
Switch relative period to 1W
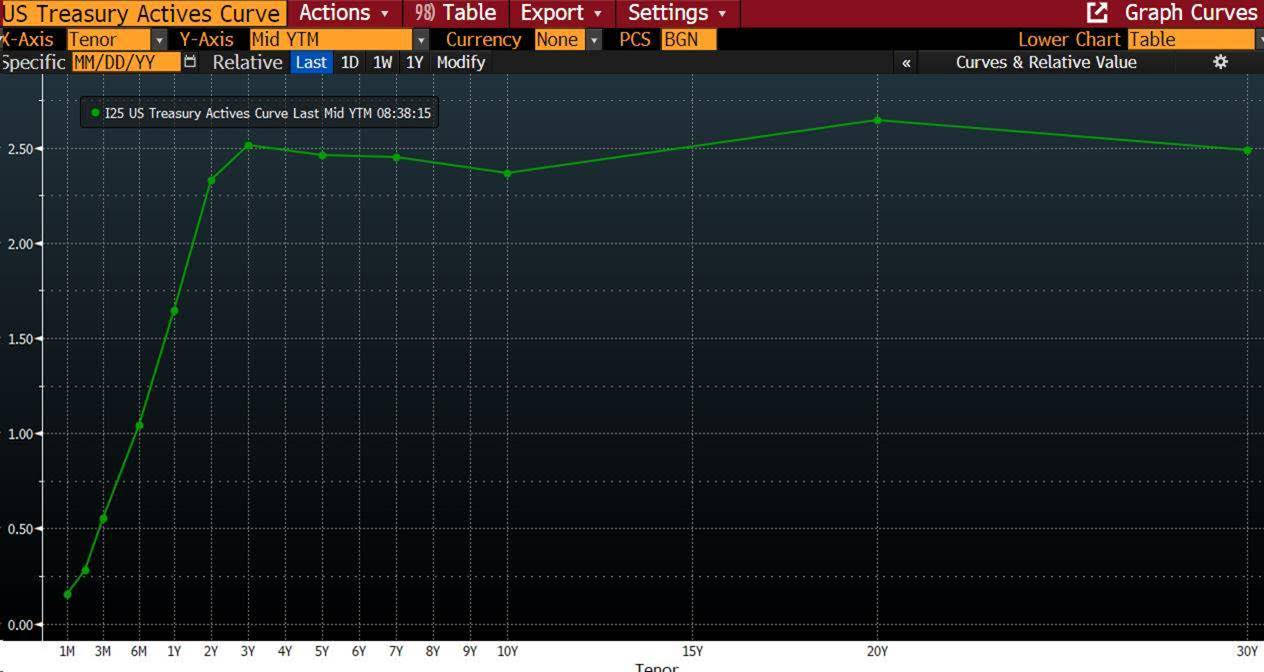(x=382, y=62)
